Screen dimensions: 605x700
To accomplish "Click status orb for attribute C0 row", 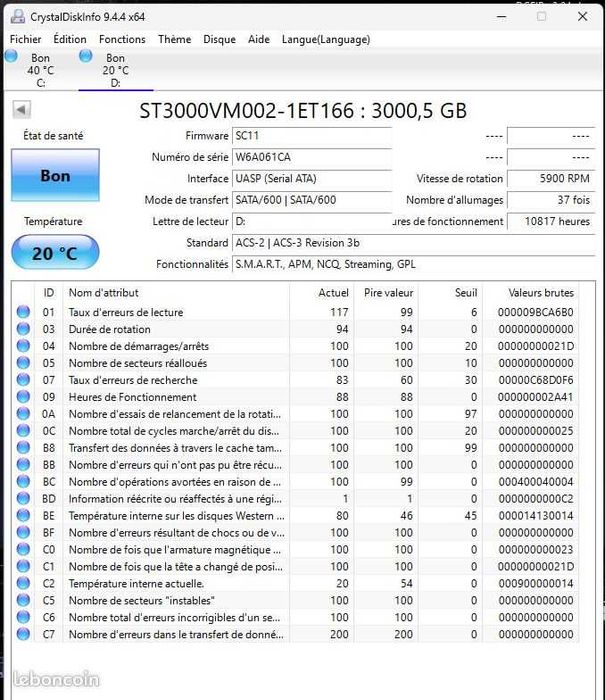I will (23, 549).
